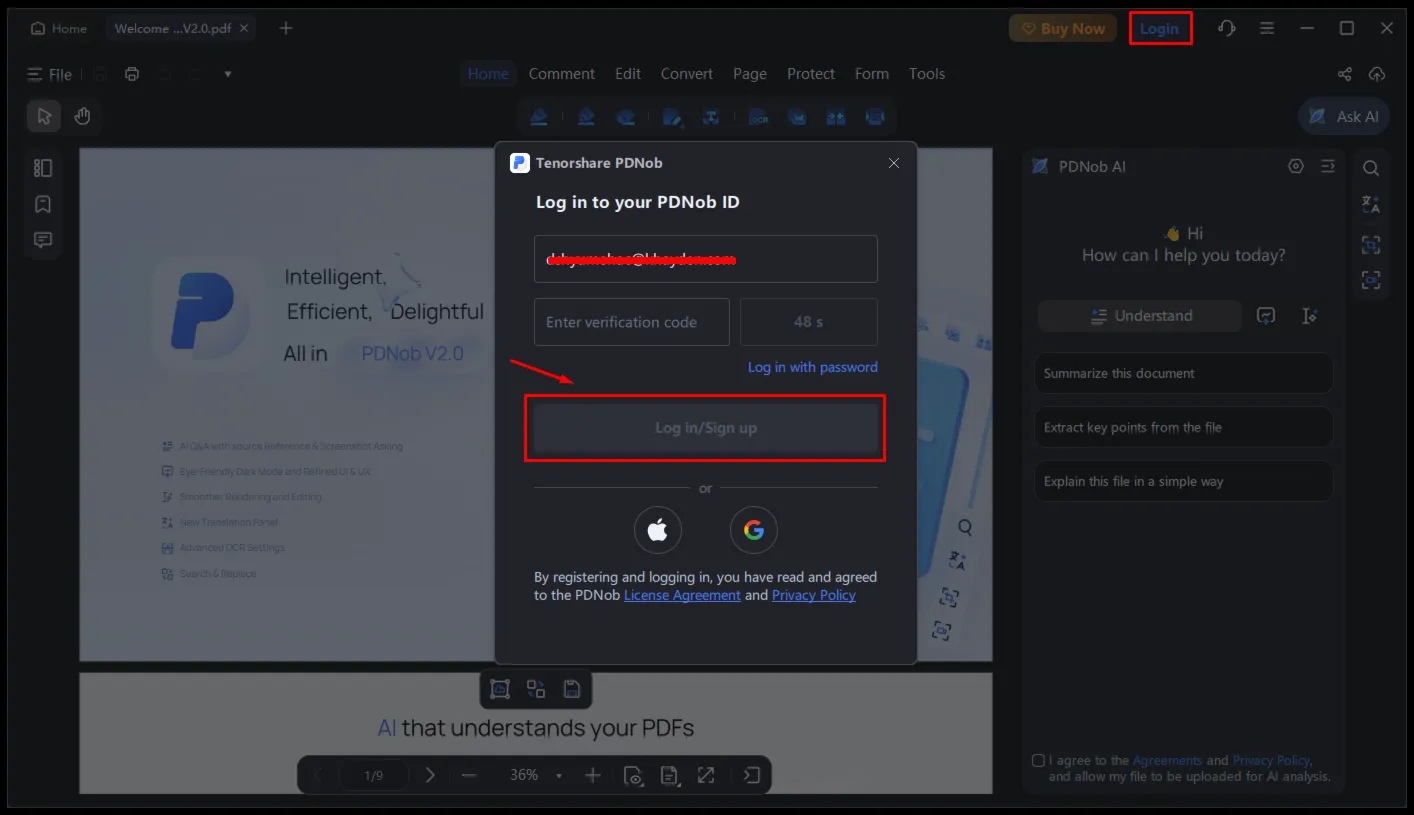Image resolution: width=1414 pixels, height=815 pixels.
Task: Switch to the Edit tab
Action: click(628, 74)
